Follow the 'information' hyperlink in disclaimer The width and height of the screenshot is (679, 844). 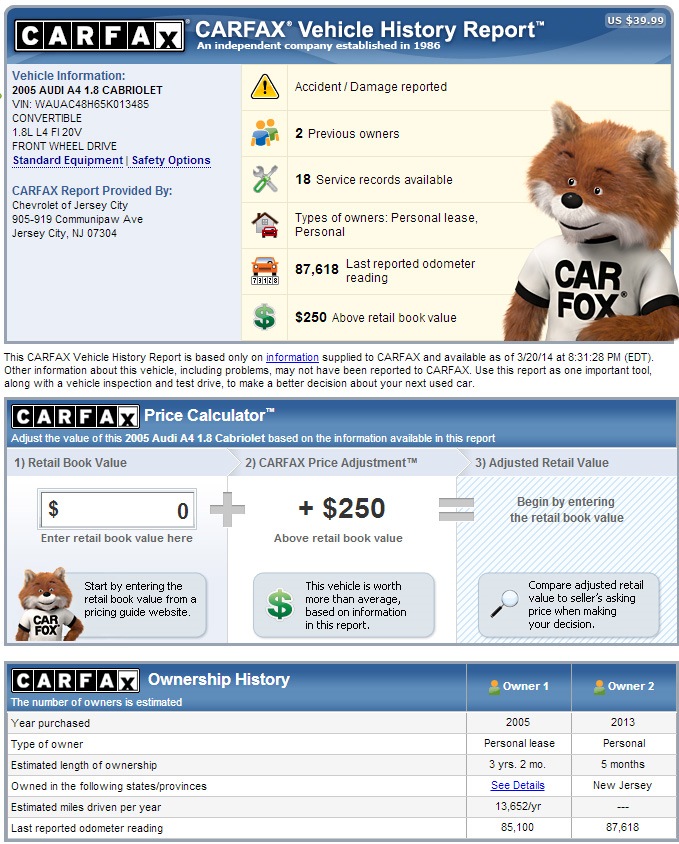coord(292,357)
